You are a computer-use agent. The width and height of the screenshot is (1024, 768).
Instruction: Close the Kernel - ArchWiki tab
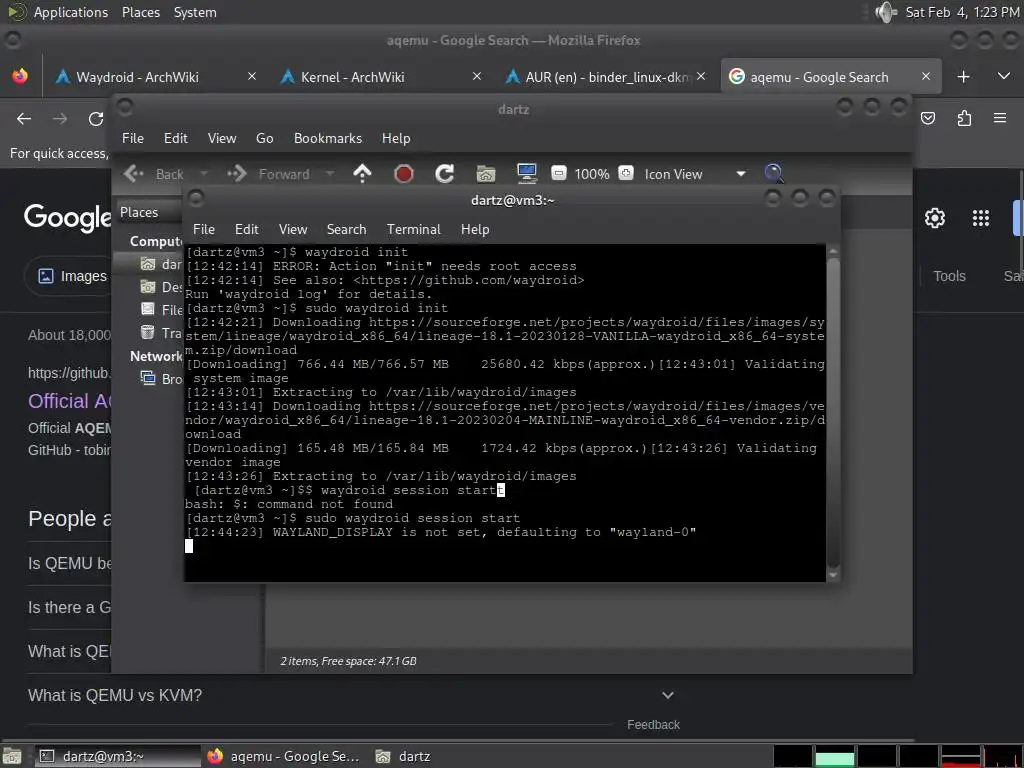477,76
